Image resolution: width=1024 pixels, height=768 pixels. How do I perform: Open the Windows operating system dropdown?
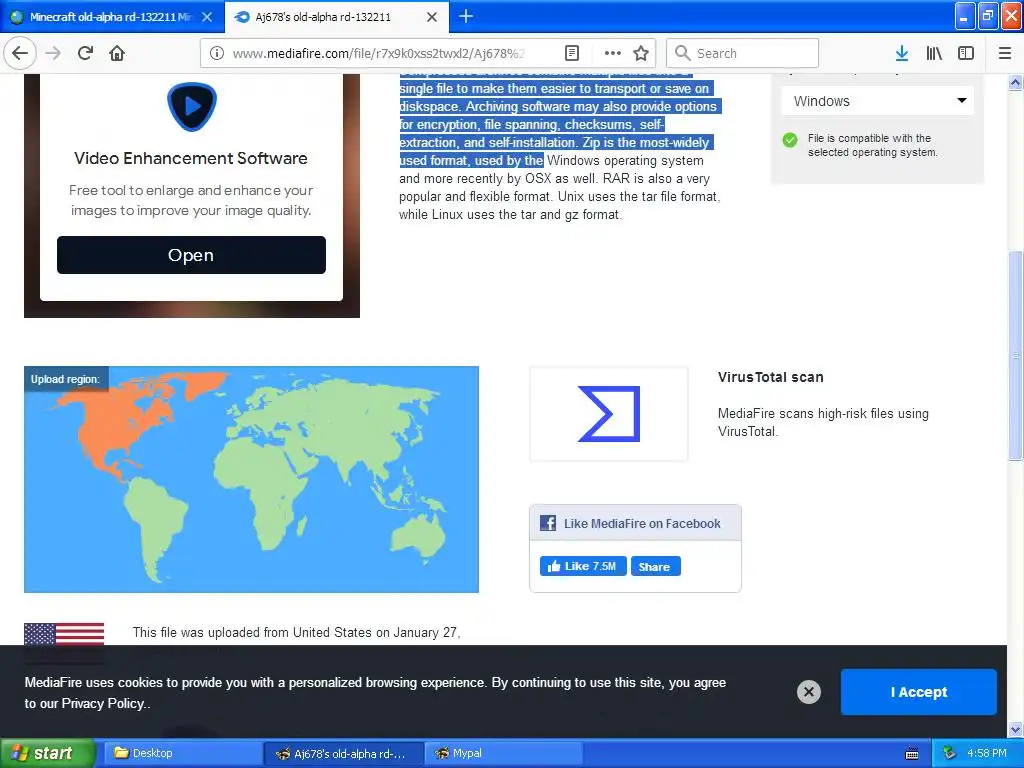[x=878, y=101]
